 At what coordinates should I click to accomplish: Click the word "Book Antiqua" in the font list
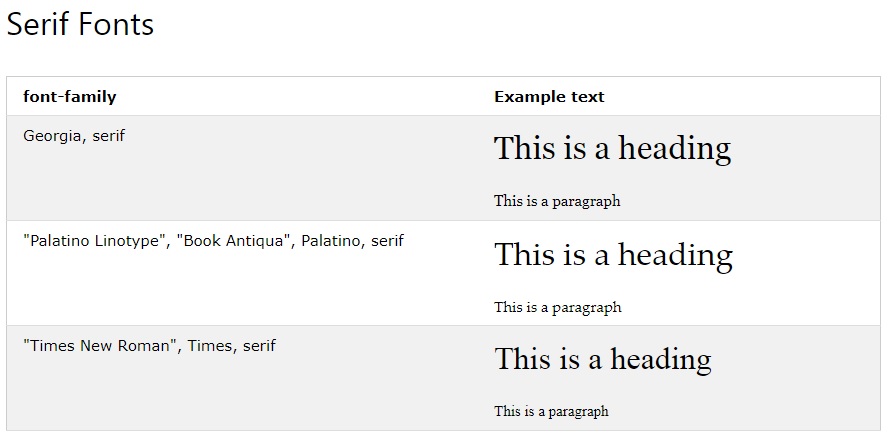point(233,241)
